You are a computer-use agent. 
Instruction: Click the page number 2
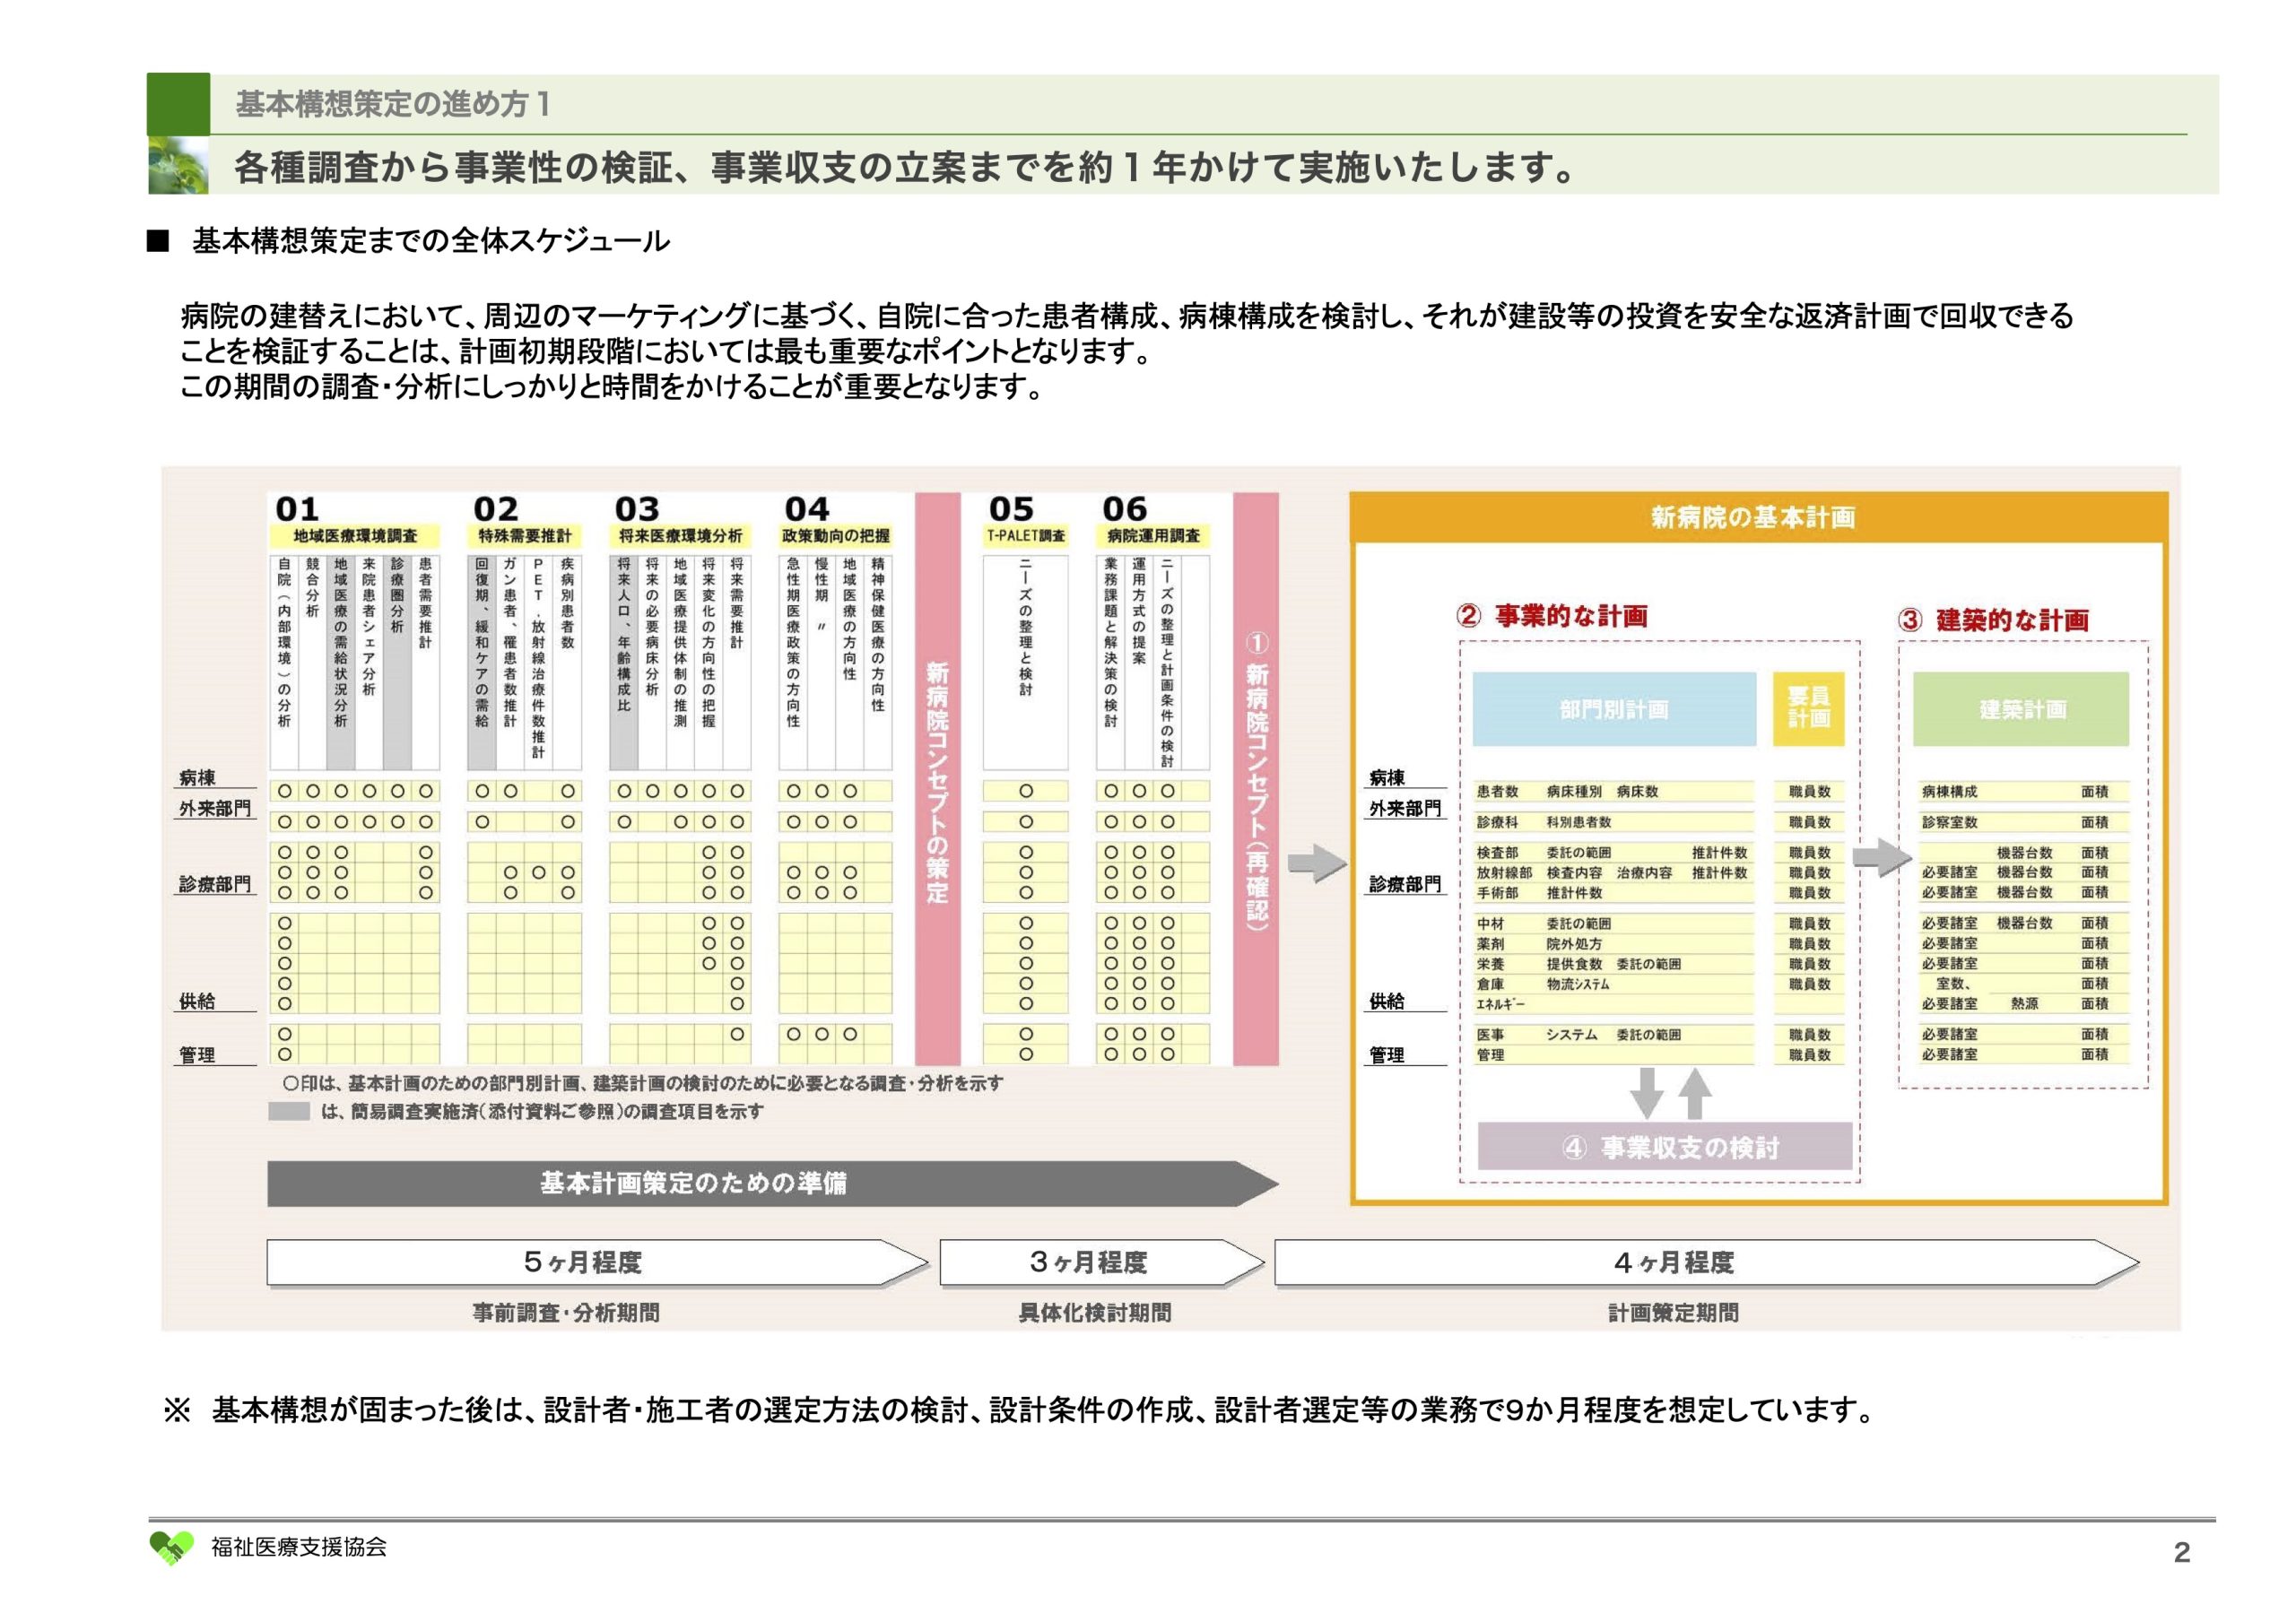(x=2182, y=1552)
